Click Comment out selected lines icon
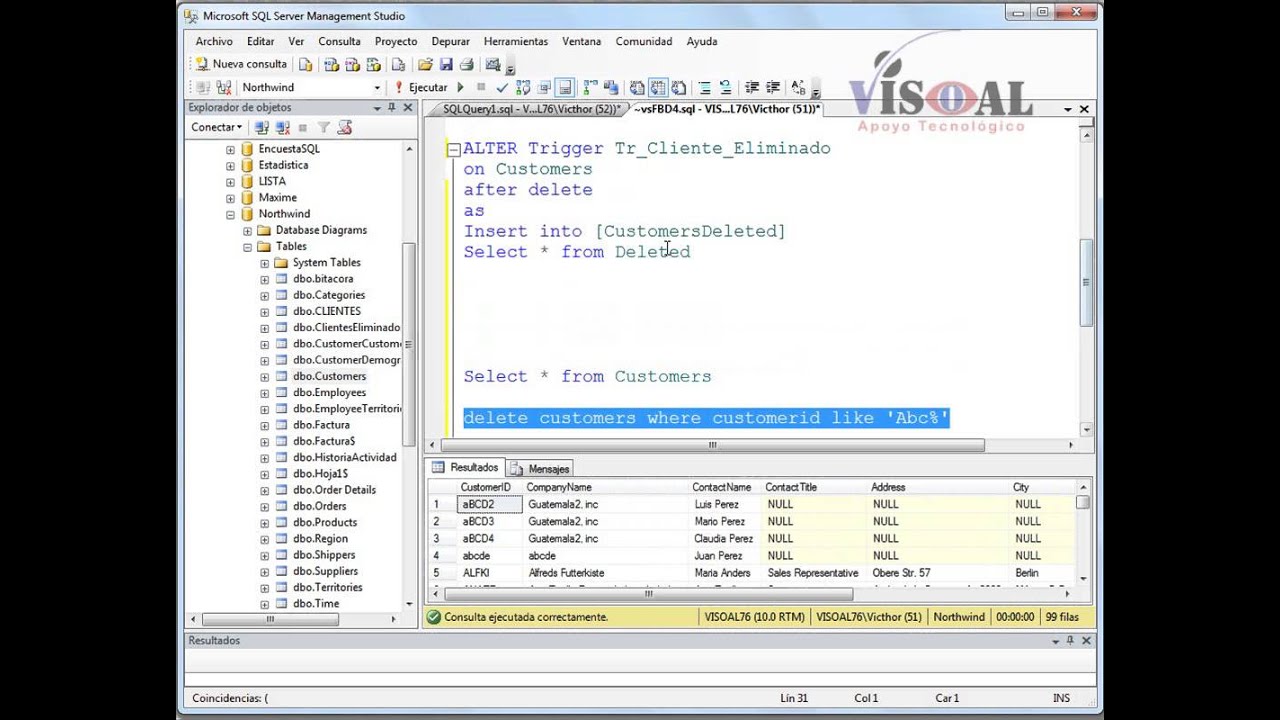1280x720 pixels. (x=705, y=87)
